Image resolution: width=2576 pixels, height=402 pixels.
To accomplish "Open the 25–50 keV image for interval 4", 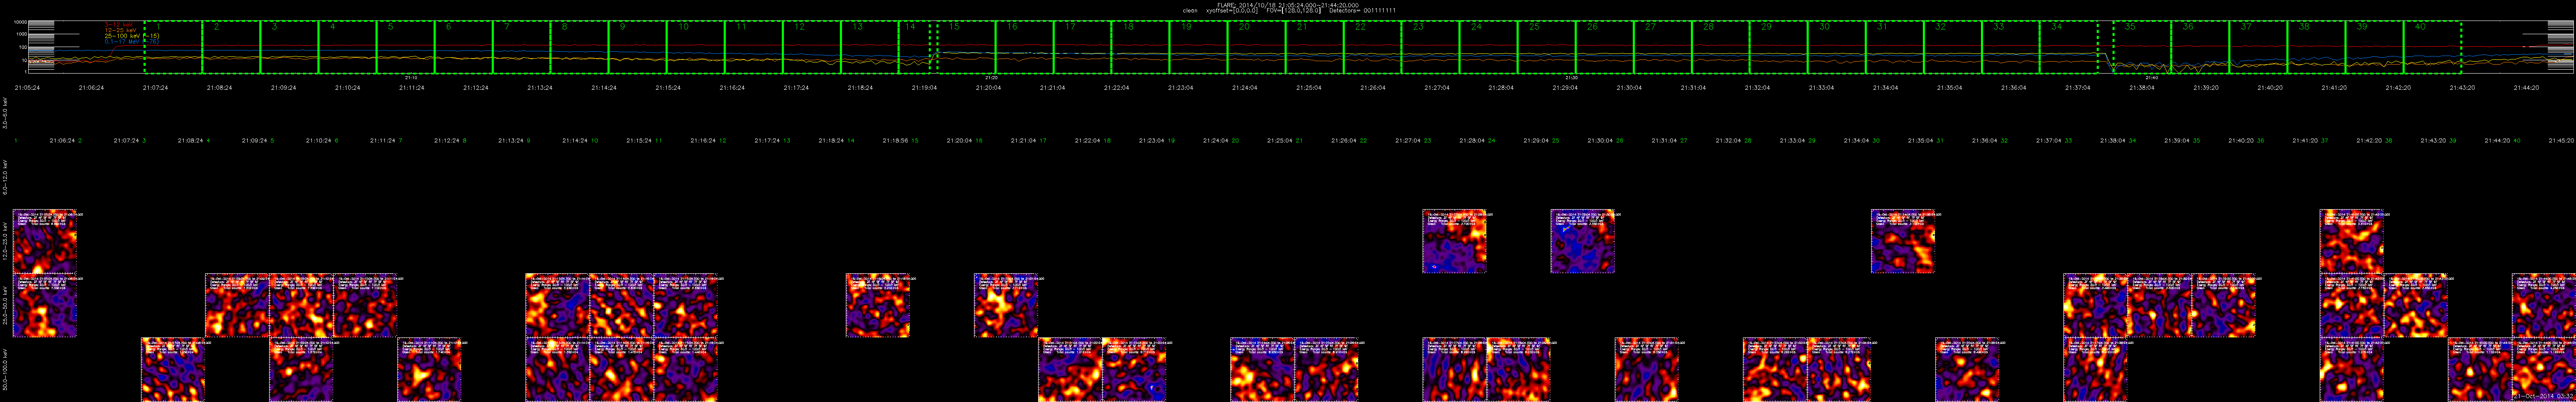I will tap(237, 305).
